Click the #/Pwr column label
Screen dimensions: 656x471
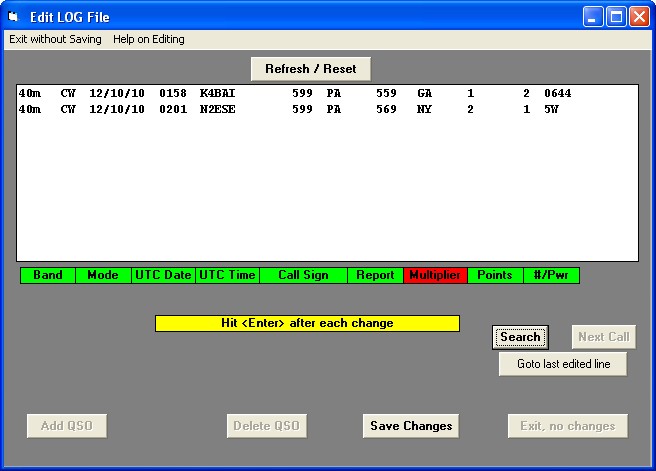coord(551,275)
